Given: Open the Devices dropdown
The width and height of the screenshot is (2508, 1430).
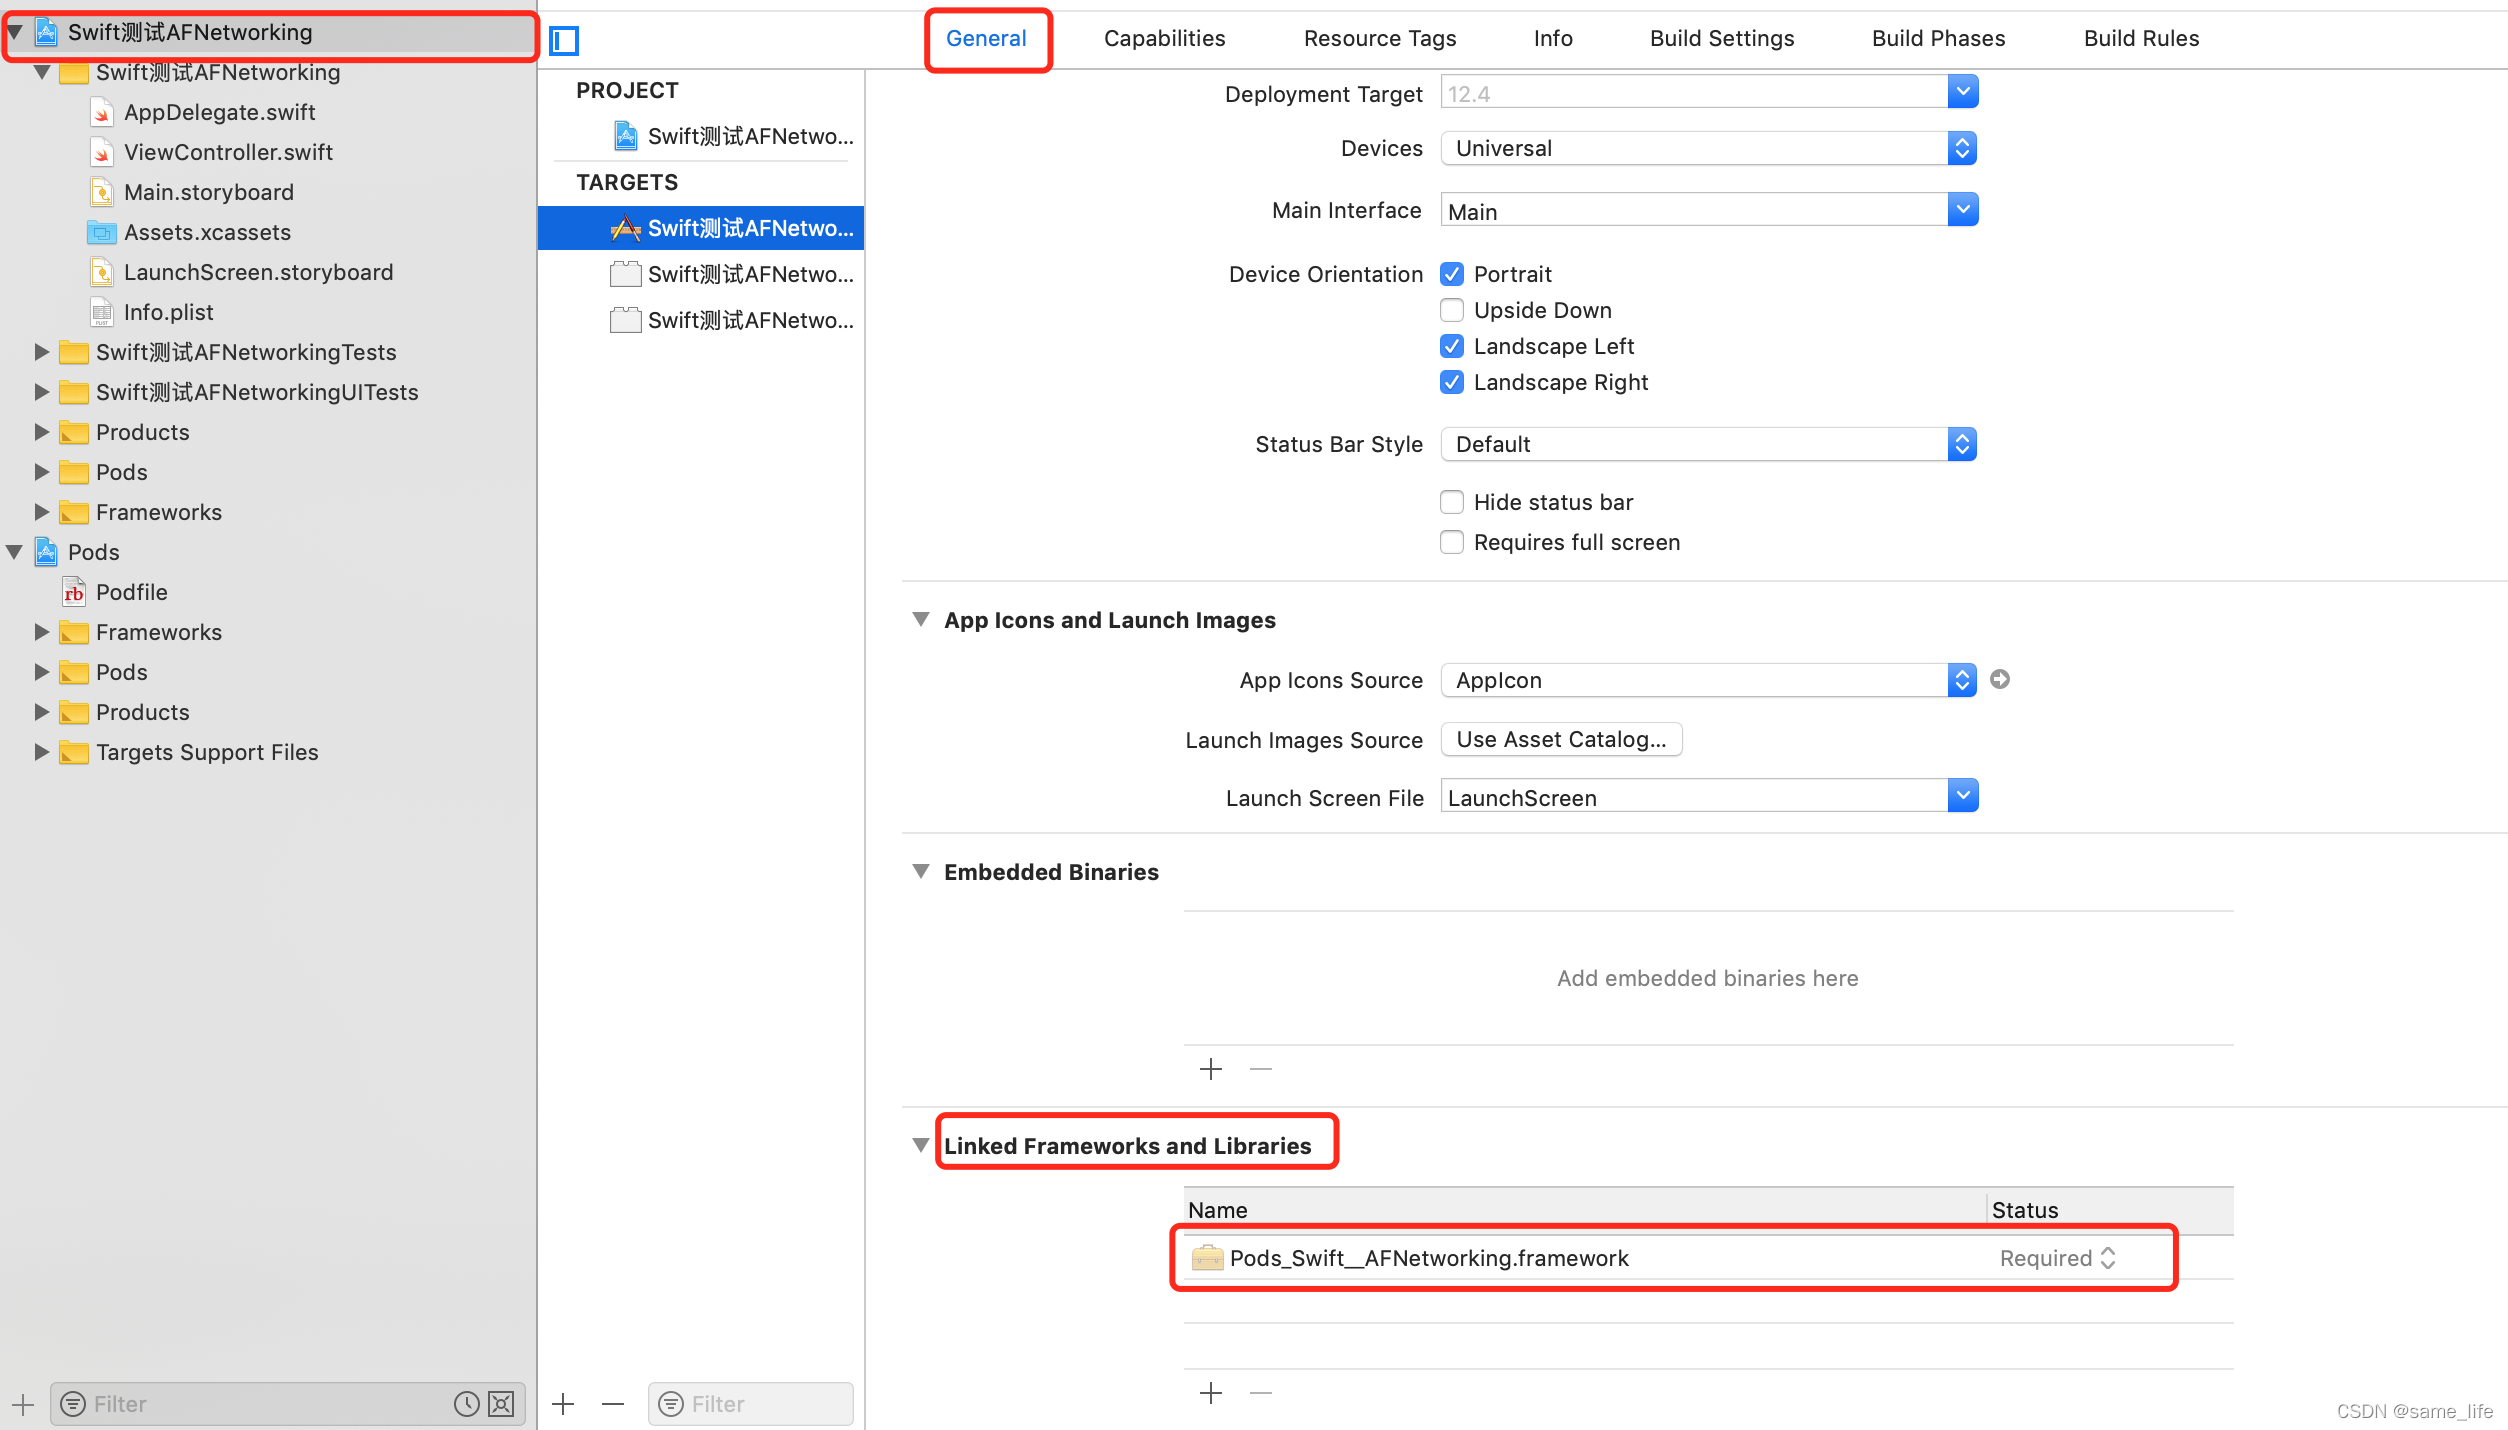Looking at the screenshot, I should pyautogui.click(x=1708, y=148).
